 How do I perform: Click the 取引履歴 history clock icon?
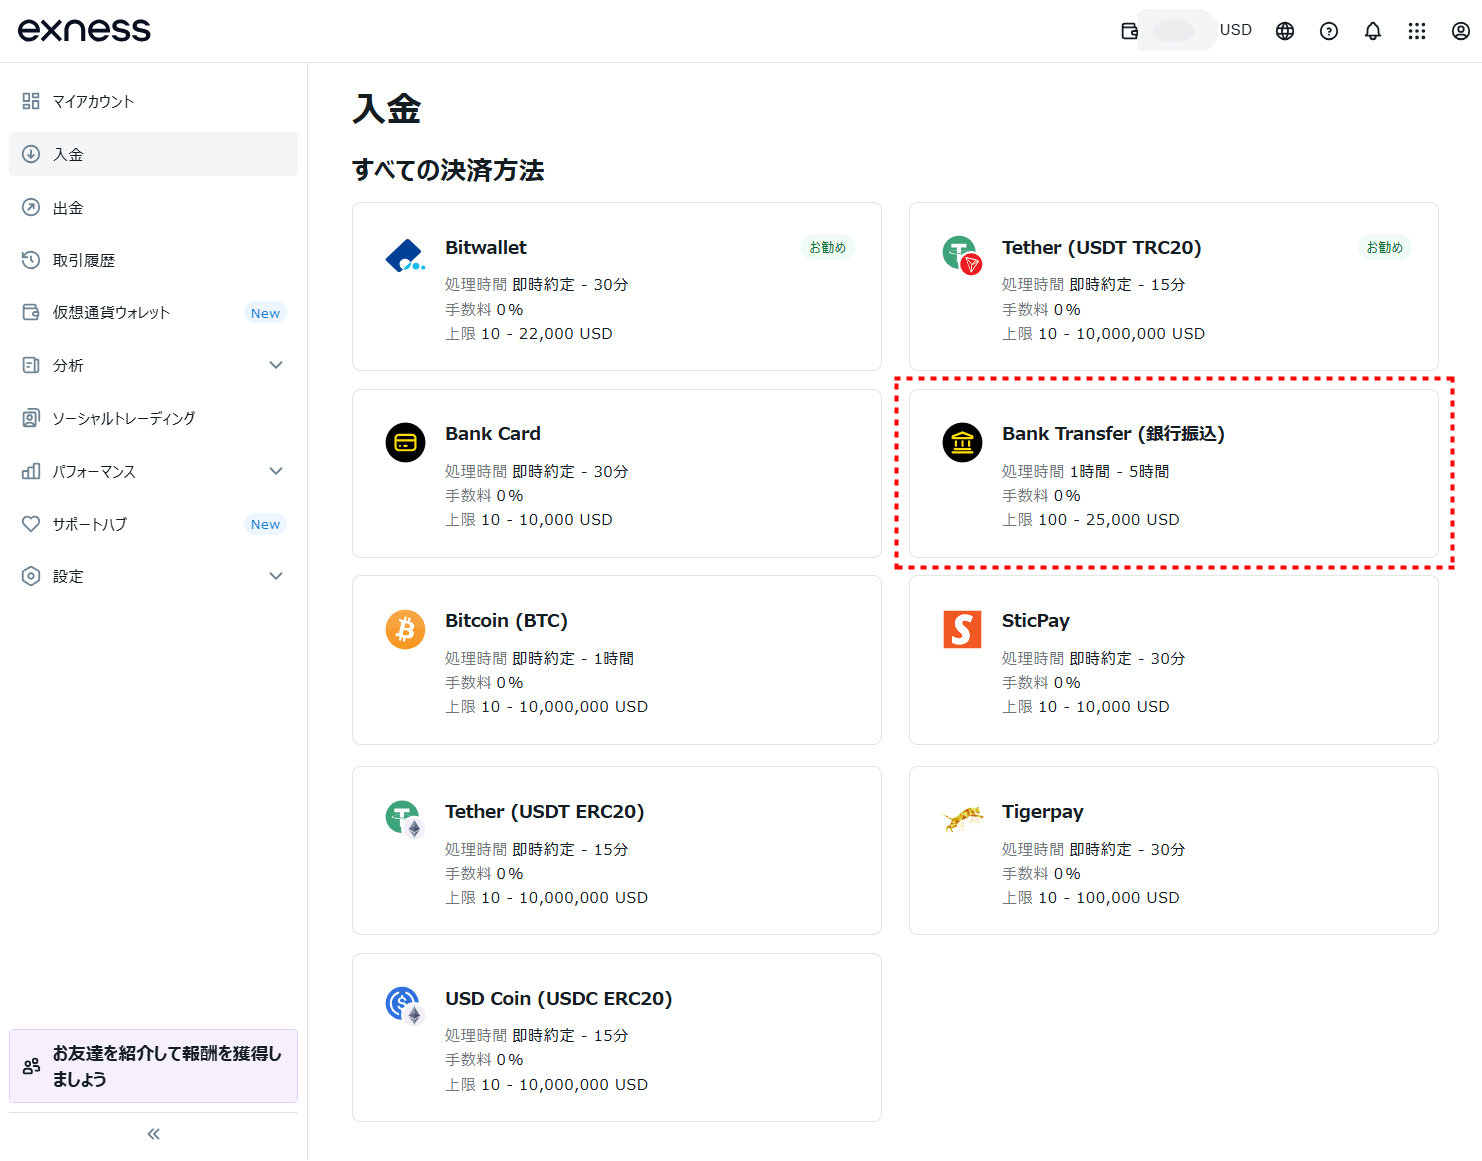(x=31, y=260)
